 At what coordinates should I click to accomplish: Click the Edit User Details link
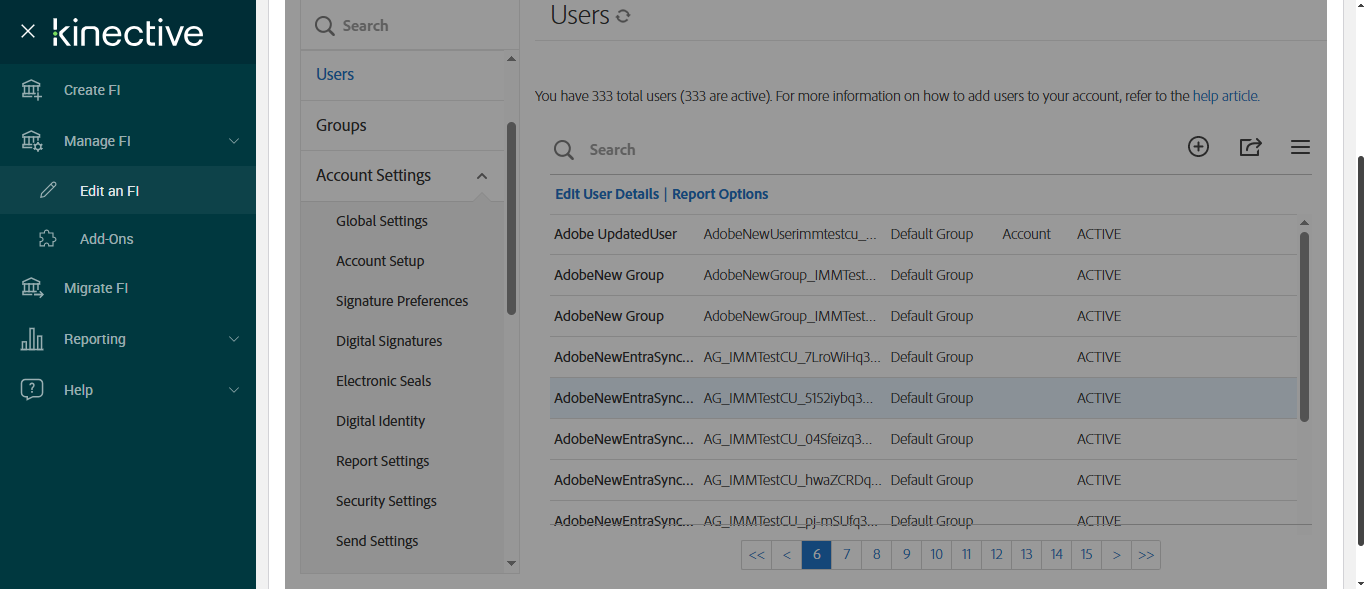(x=607, y=194)
